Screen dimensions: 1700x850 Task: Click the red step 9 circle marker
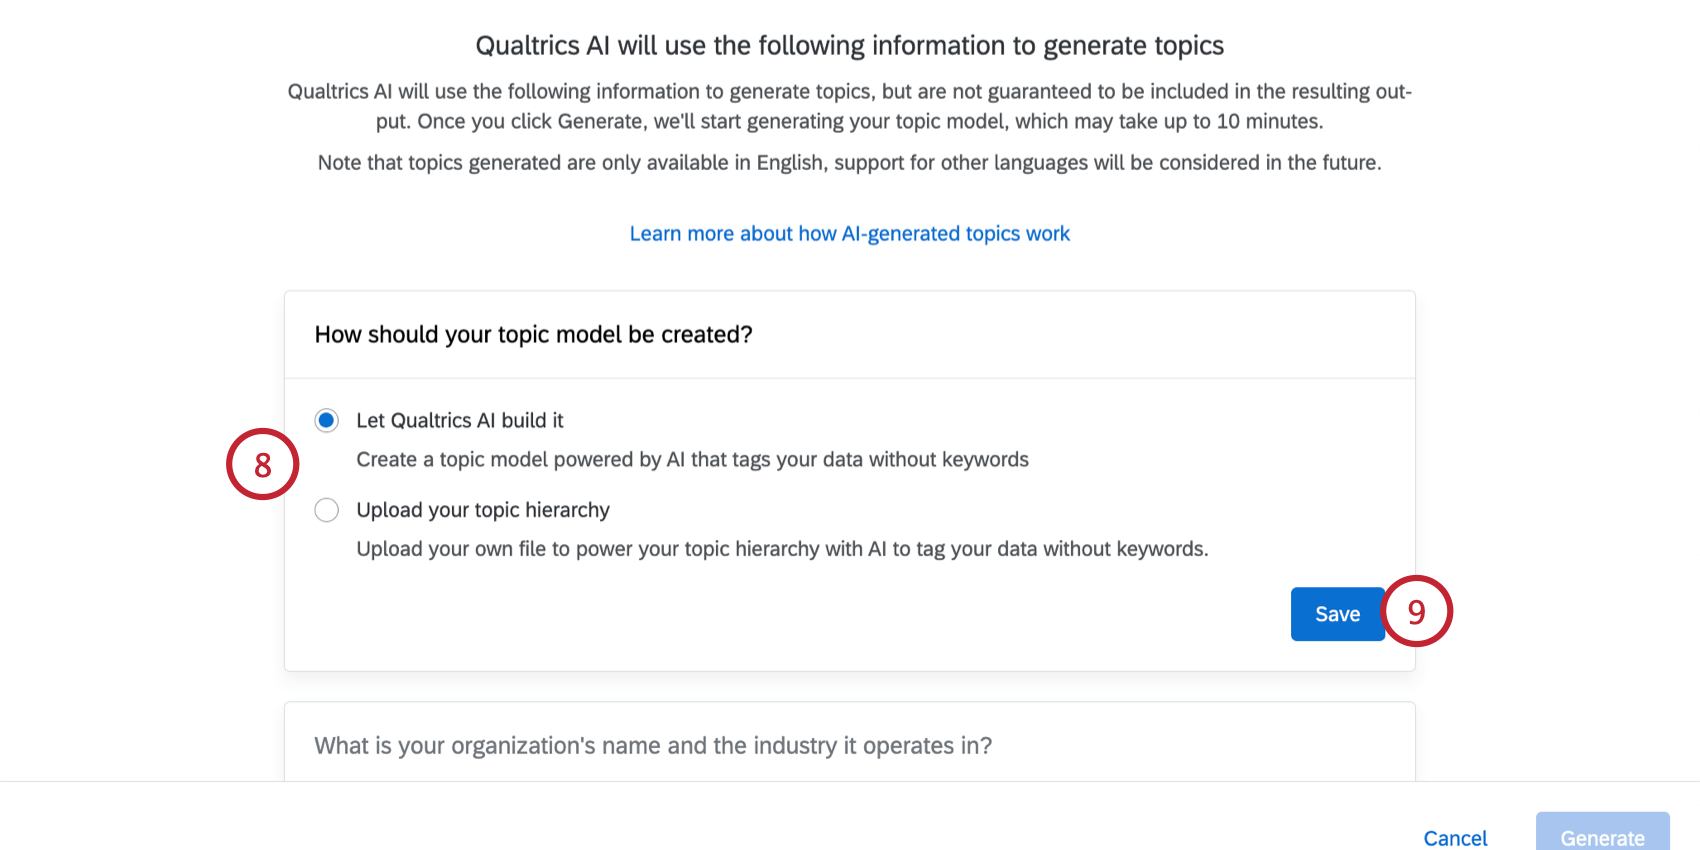click(x=1416, y=611)
